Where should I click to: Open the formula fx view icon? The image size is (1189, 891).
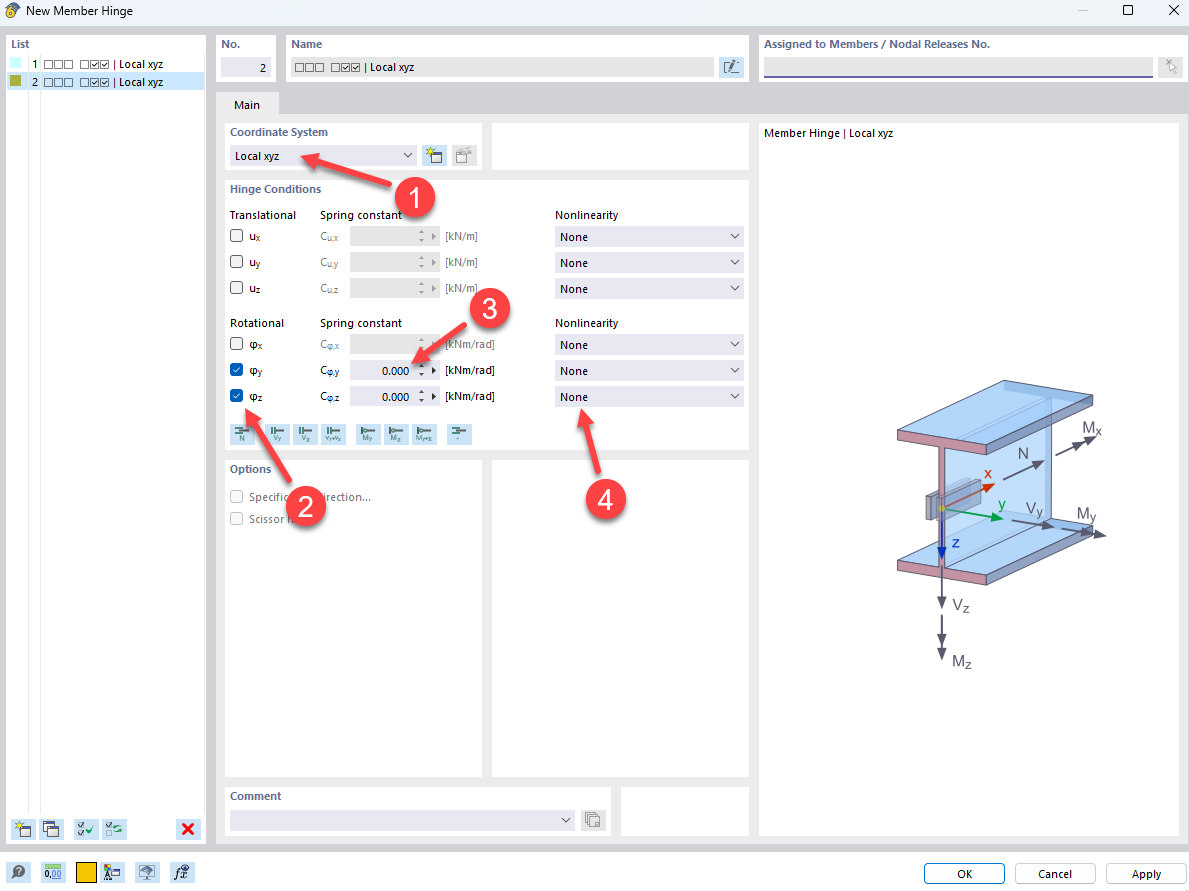182,872
